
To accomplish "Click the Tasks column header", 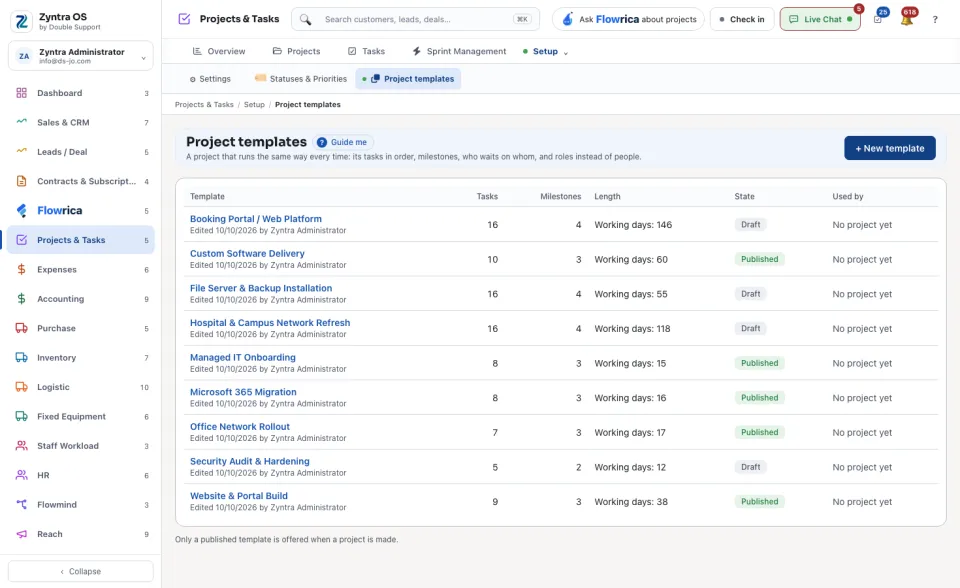I will (487, 197).
